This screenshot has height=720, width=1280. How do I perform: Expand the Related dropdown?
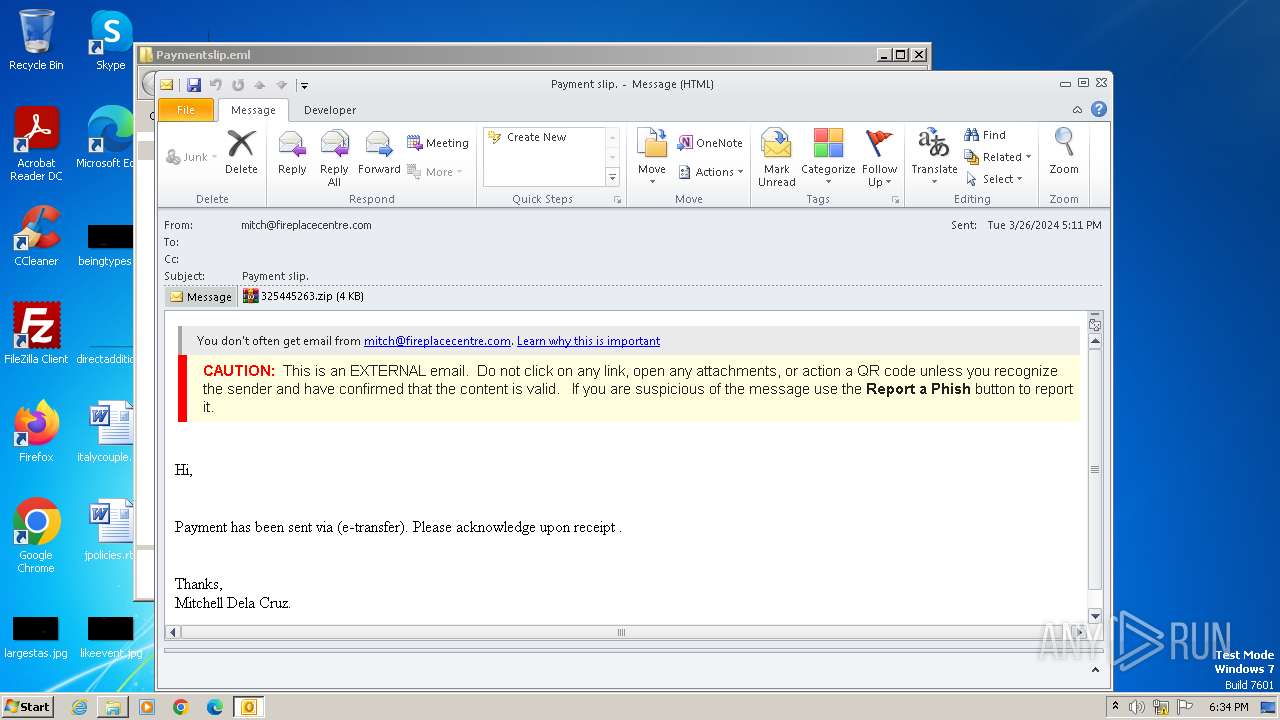[998, 157]
